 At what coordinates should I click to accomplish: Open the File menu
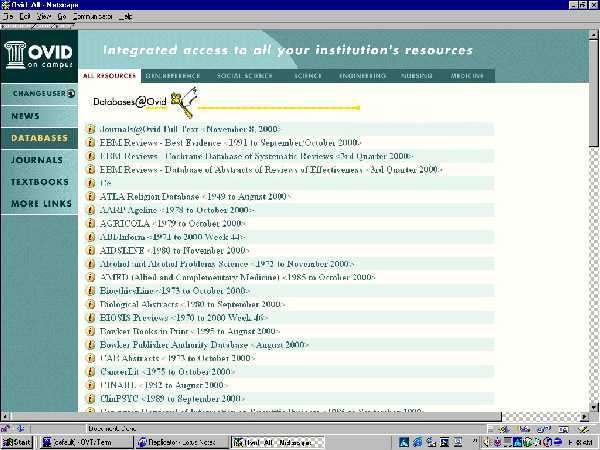[8, 16]
